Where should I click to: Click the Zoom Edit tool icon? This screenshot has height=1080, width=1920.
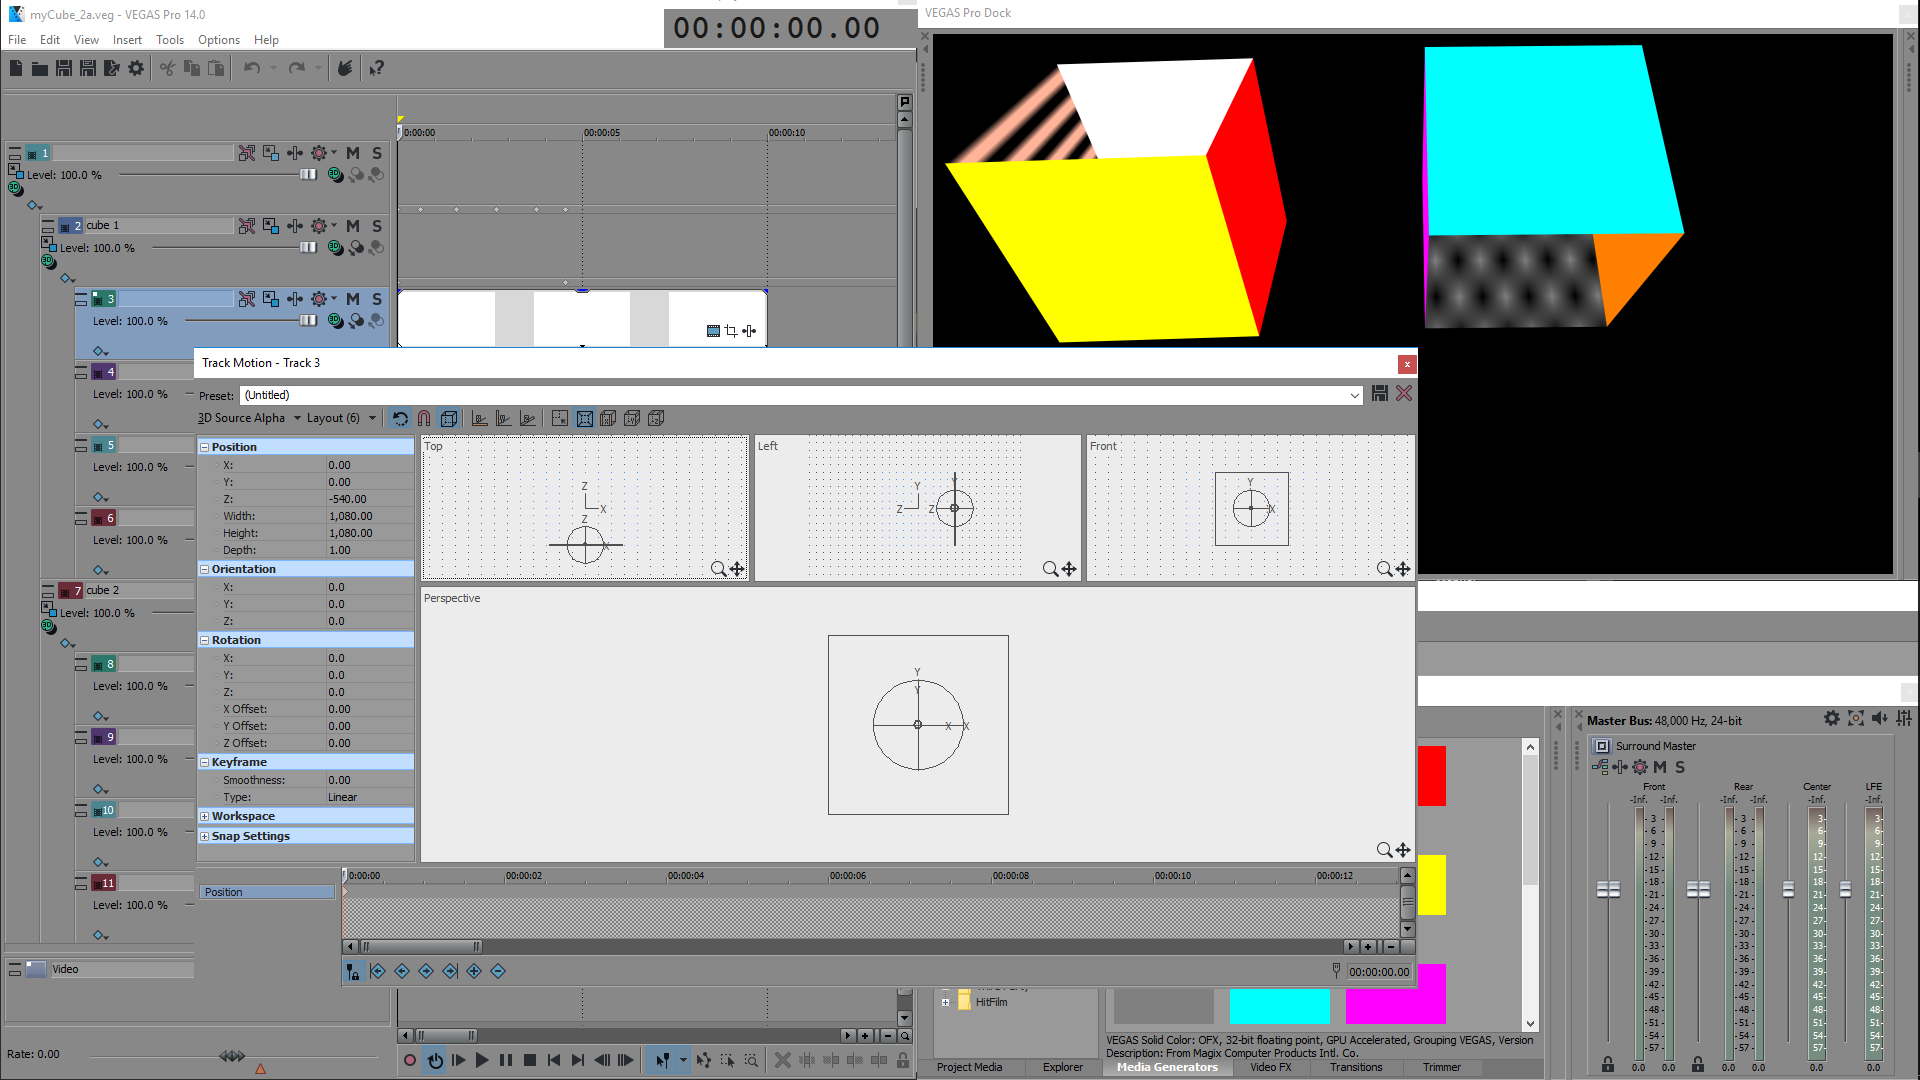[x=751, y=1060]
